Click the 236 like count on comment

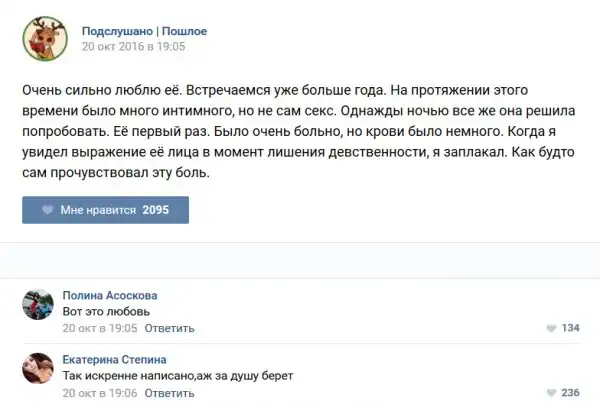pos(570,393)
